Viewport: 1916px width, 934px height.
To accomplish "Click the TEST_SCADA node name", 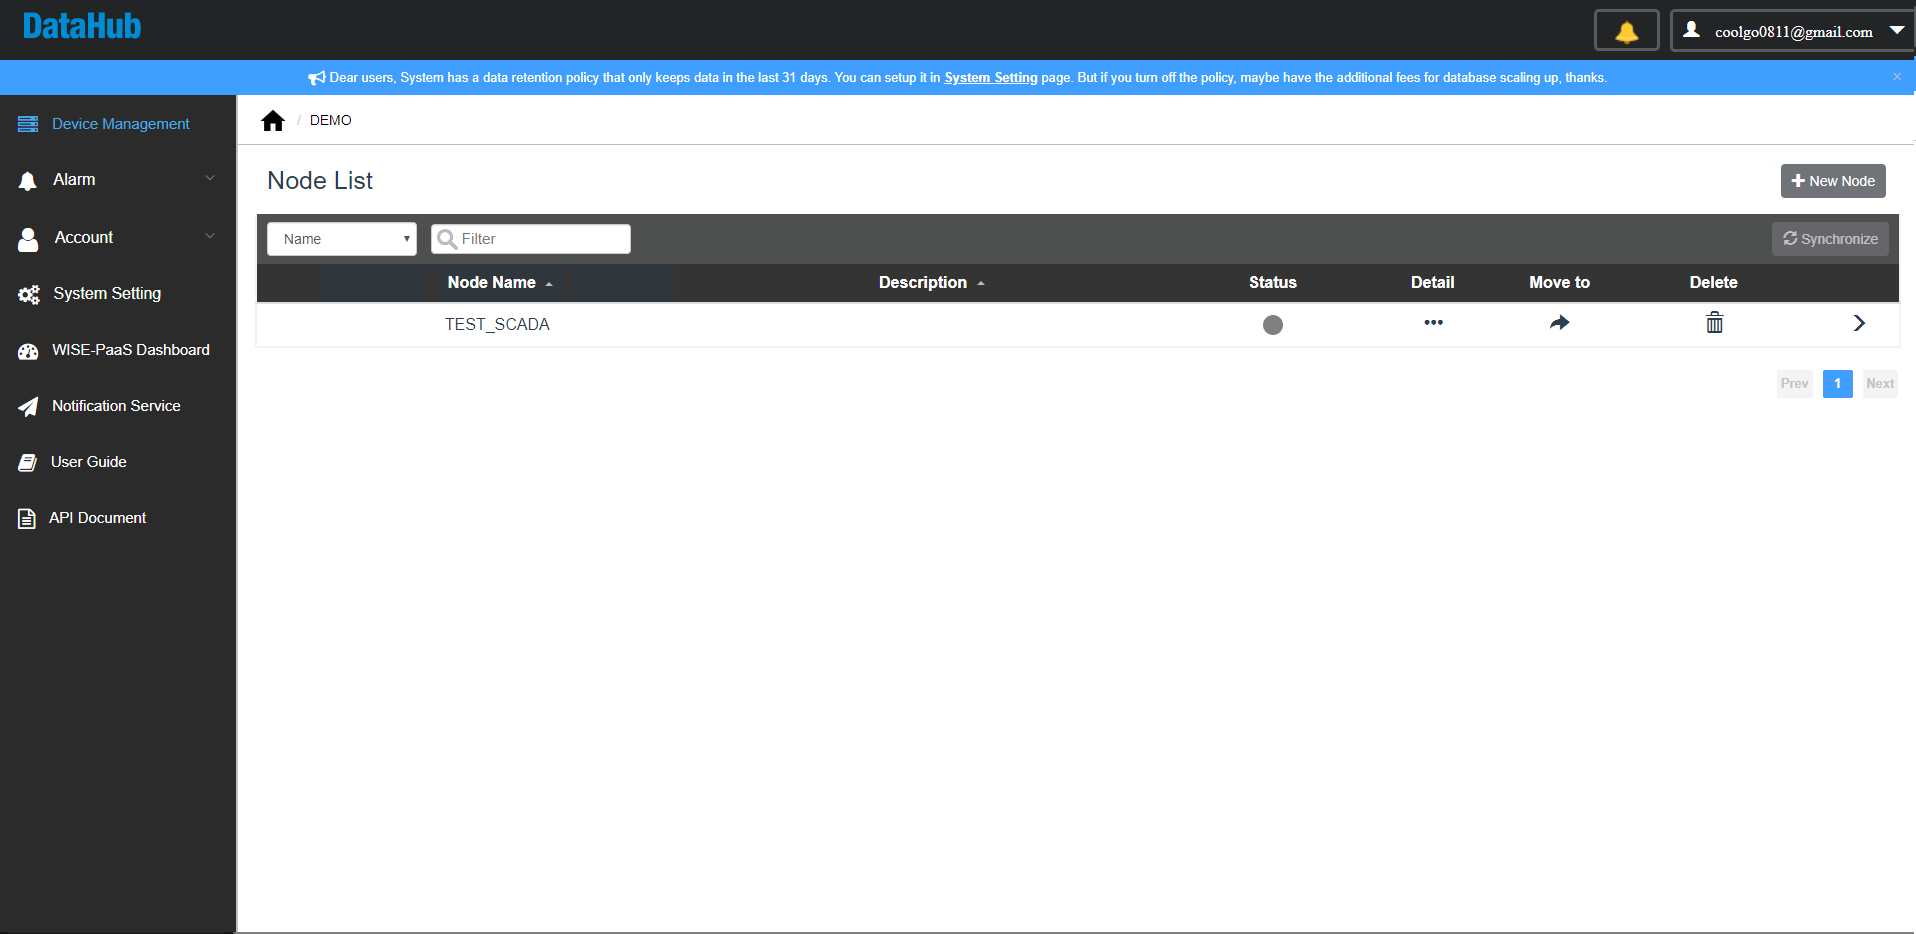I will (497, 324).
